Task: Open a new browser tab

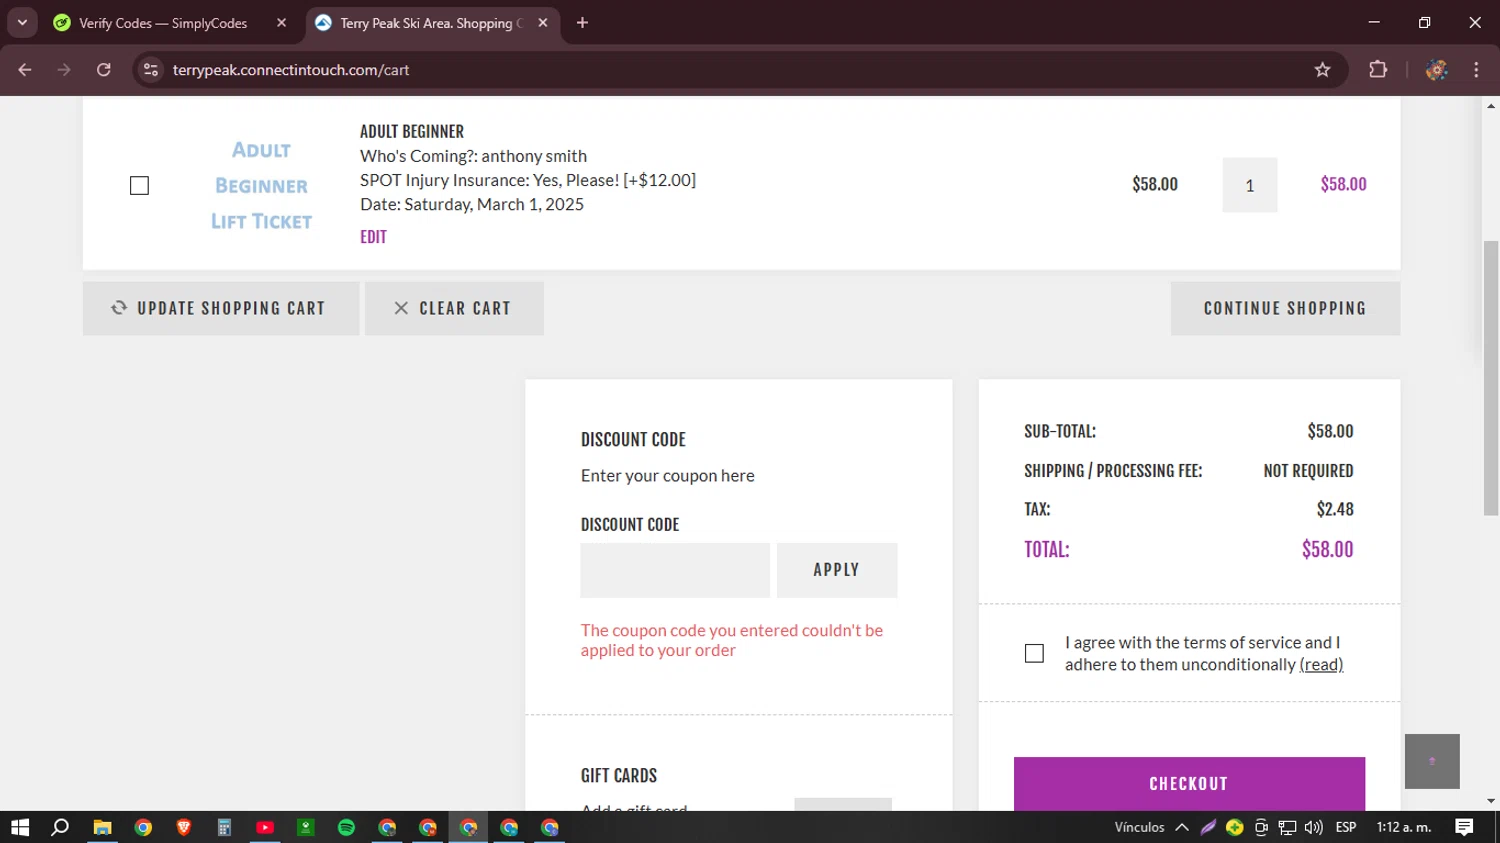Action: point(582,23)
